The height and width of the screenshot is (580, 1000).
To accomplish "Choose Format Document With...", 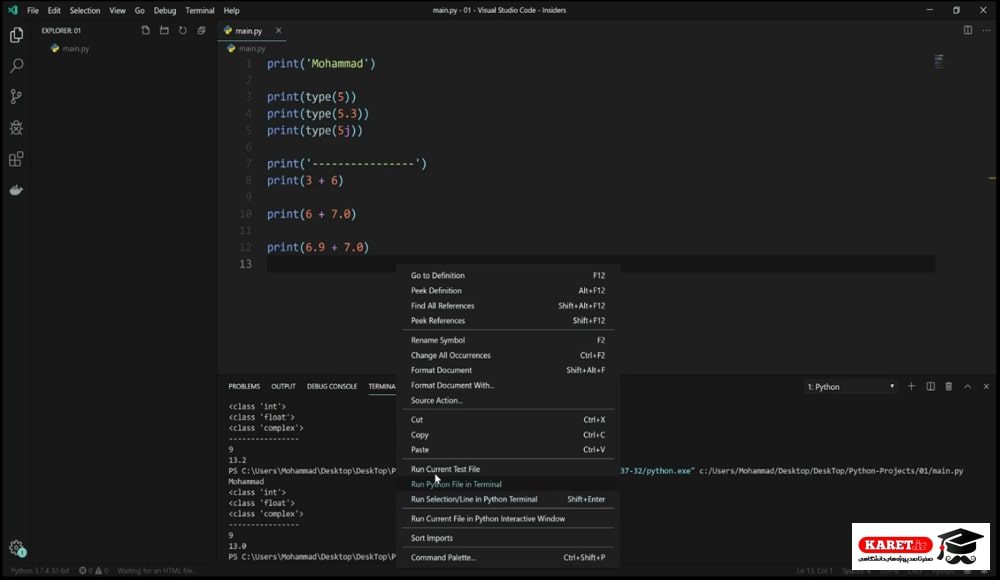I will click(508, 385).
